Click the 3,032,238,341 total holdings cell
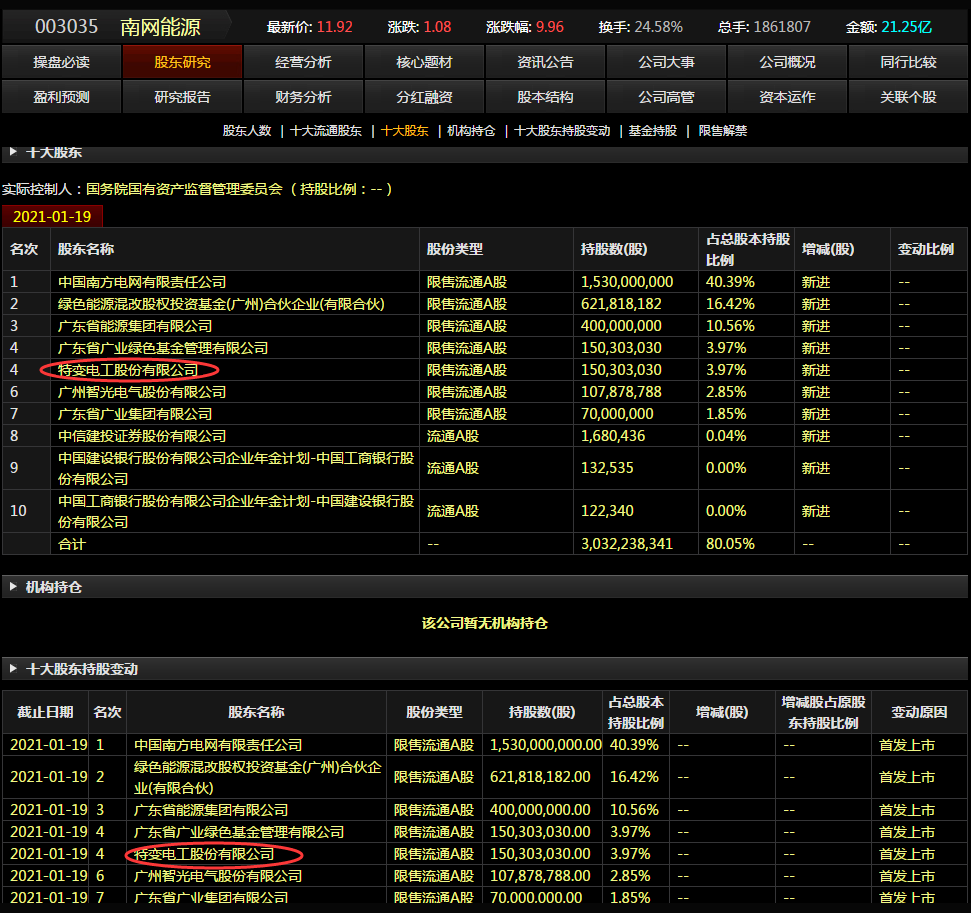 (x=627, y=544)
